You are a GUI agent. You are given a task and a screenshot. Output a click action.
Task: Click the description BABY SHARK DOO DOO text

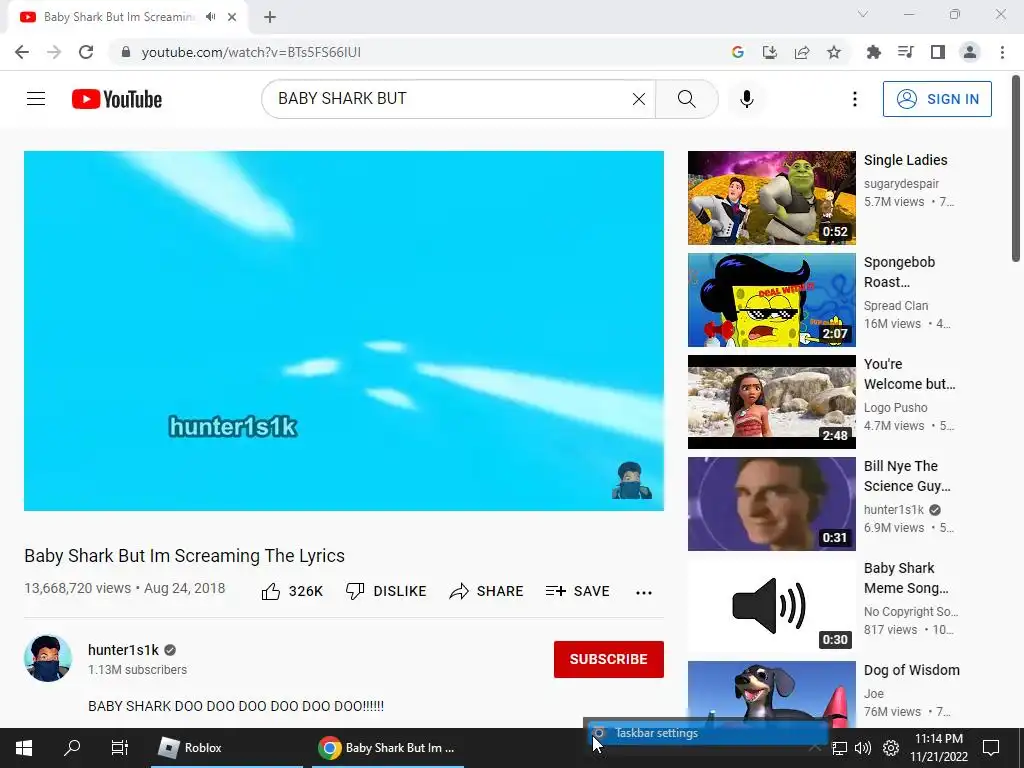236,706
